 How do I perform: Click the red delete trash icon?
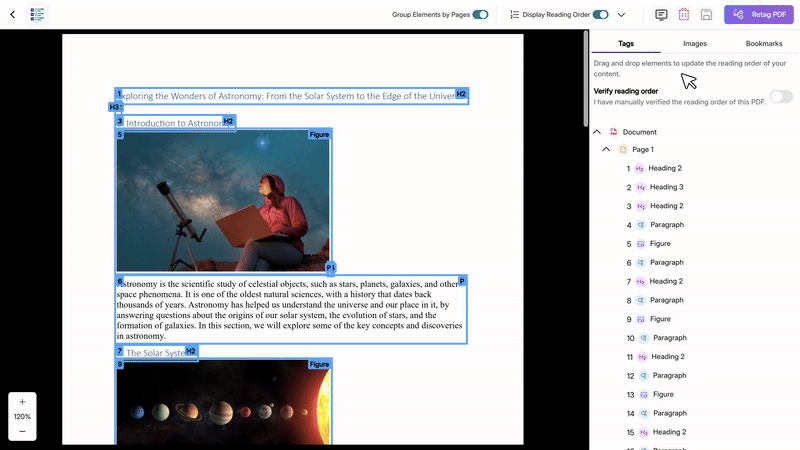684,15
